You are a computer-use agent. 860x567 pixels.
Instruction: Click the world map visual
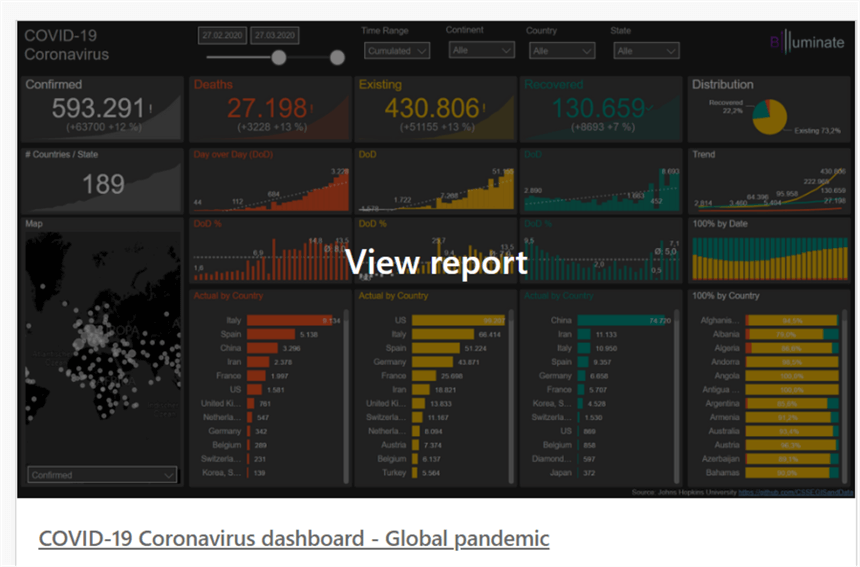click(103, 348)
